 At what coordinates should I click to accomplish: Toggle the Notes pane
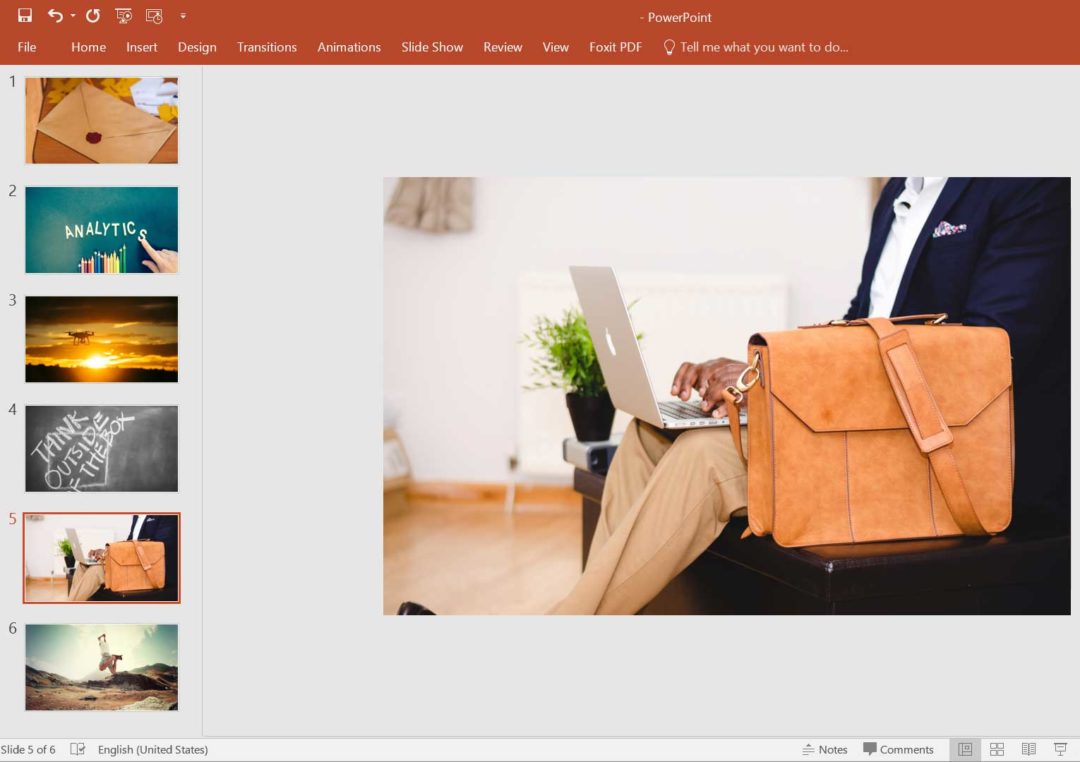826,748
